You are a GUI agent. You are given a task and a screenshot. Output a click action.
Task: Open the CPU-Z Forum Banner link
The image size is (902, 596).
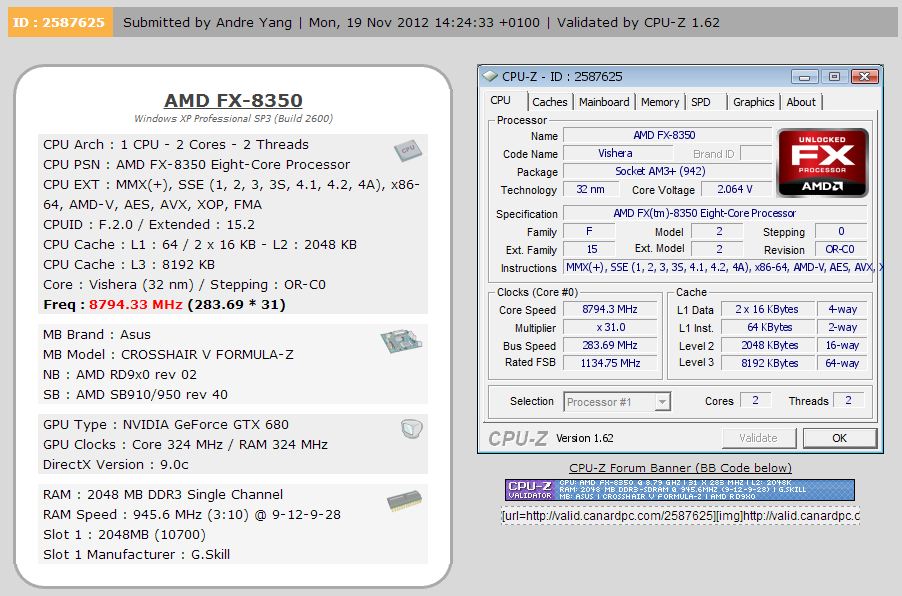pyautogui.click(x=679, y=467)
